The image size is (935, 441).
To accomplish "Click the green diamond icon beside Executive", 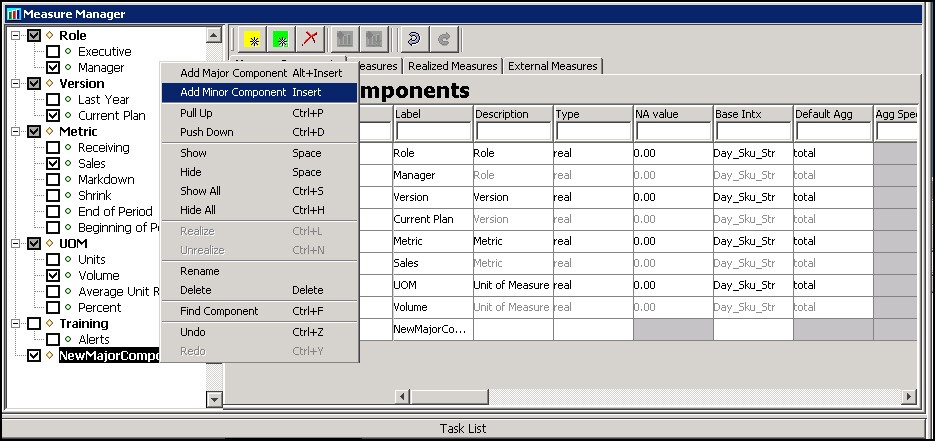I will pyautogui.click(x=69, y=52).
